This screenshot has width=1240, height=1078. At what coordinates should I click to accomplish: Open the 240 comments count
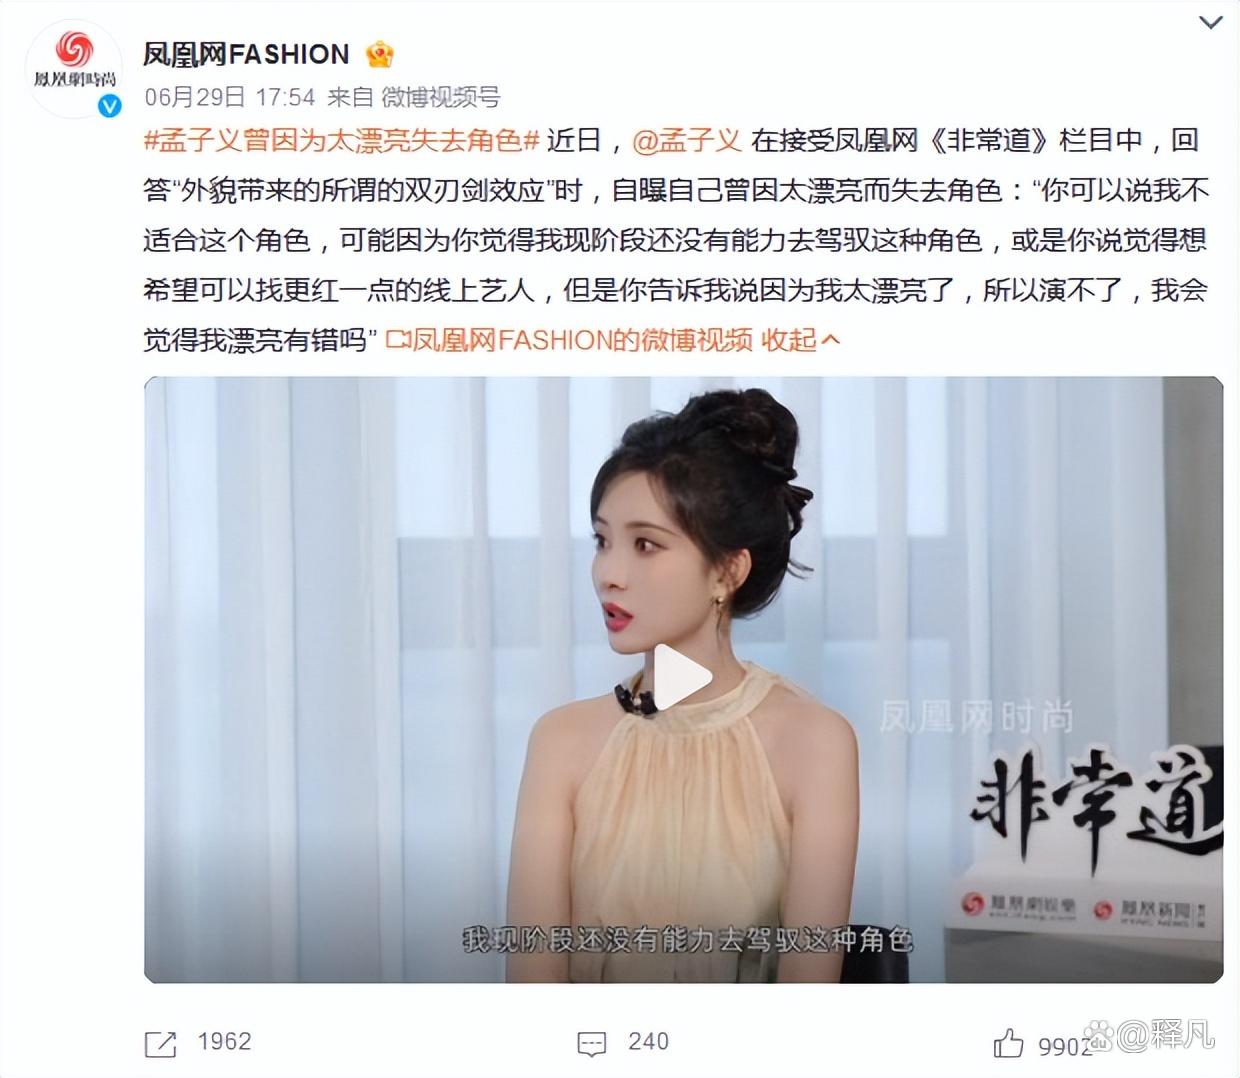tap(648, 1042)
